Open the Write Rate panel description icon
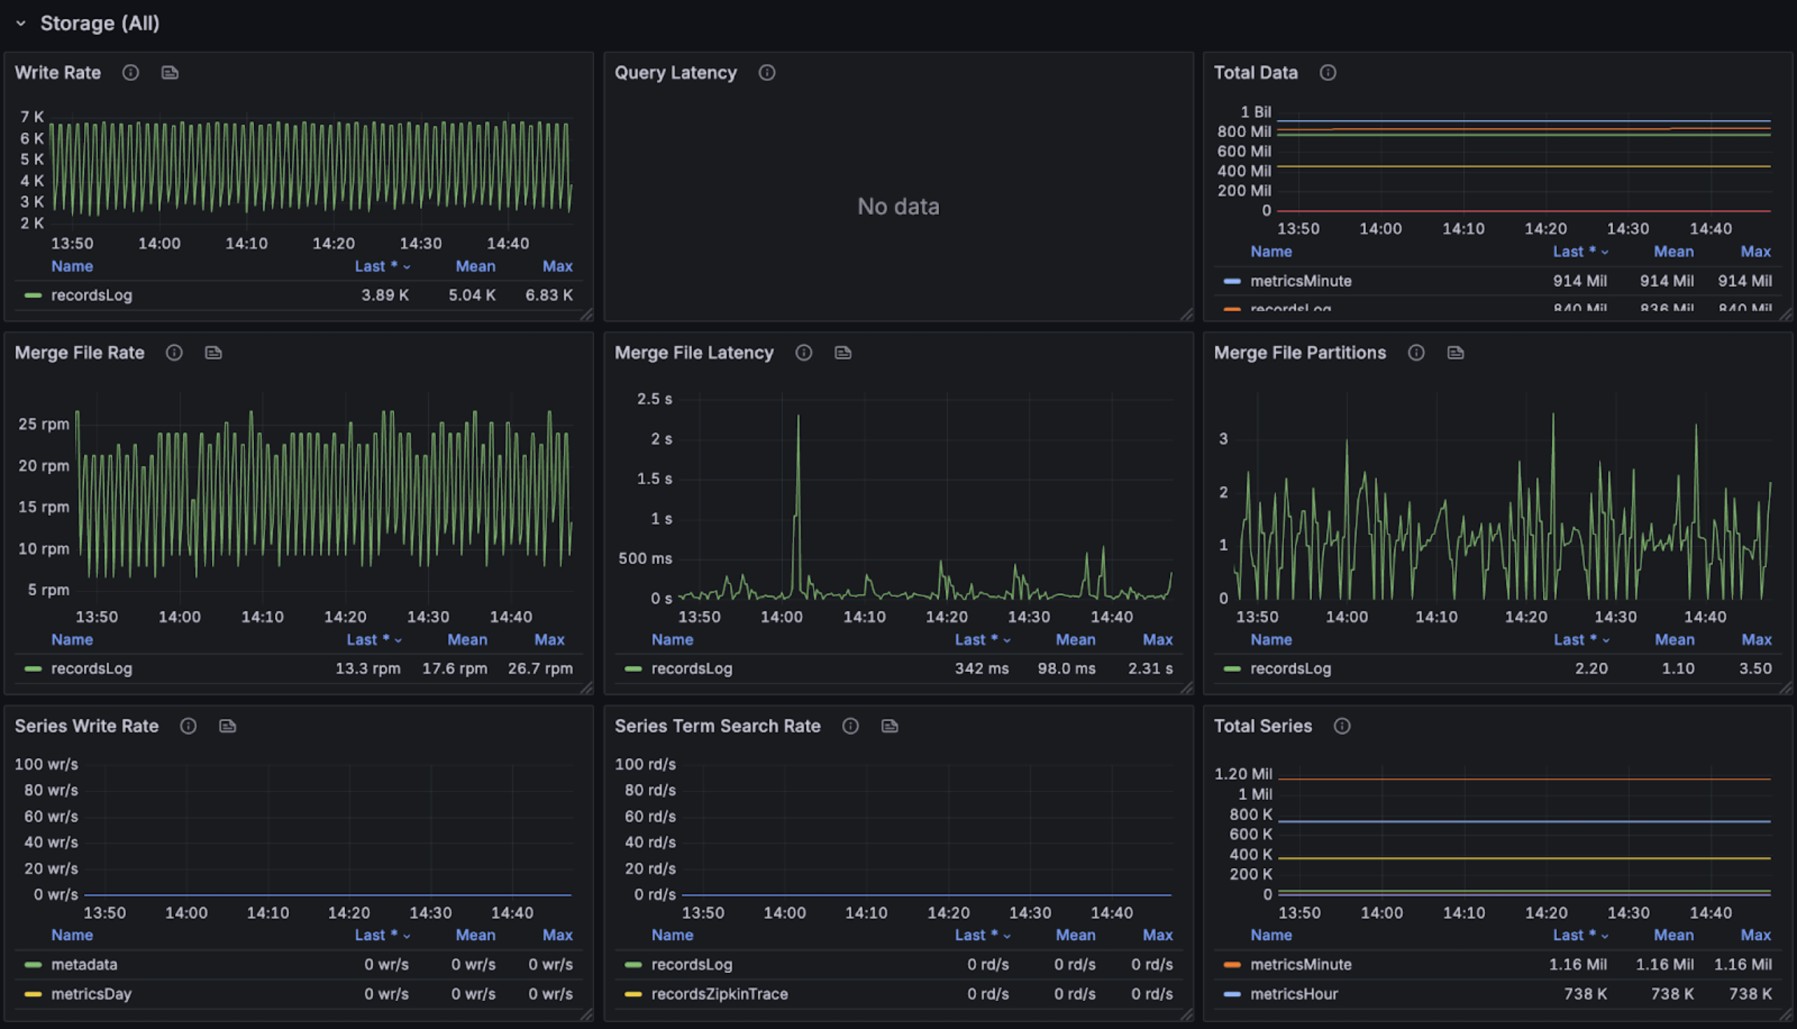1797x1029 pixels. coord(170,73)
